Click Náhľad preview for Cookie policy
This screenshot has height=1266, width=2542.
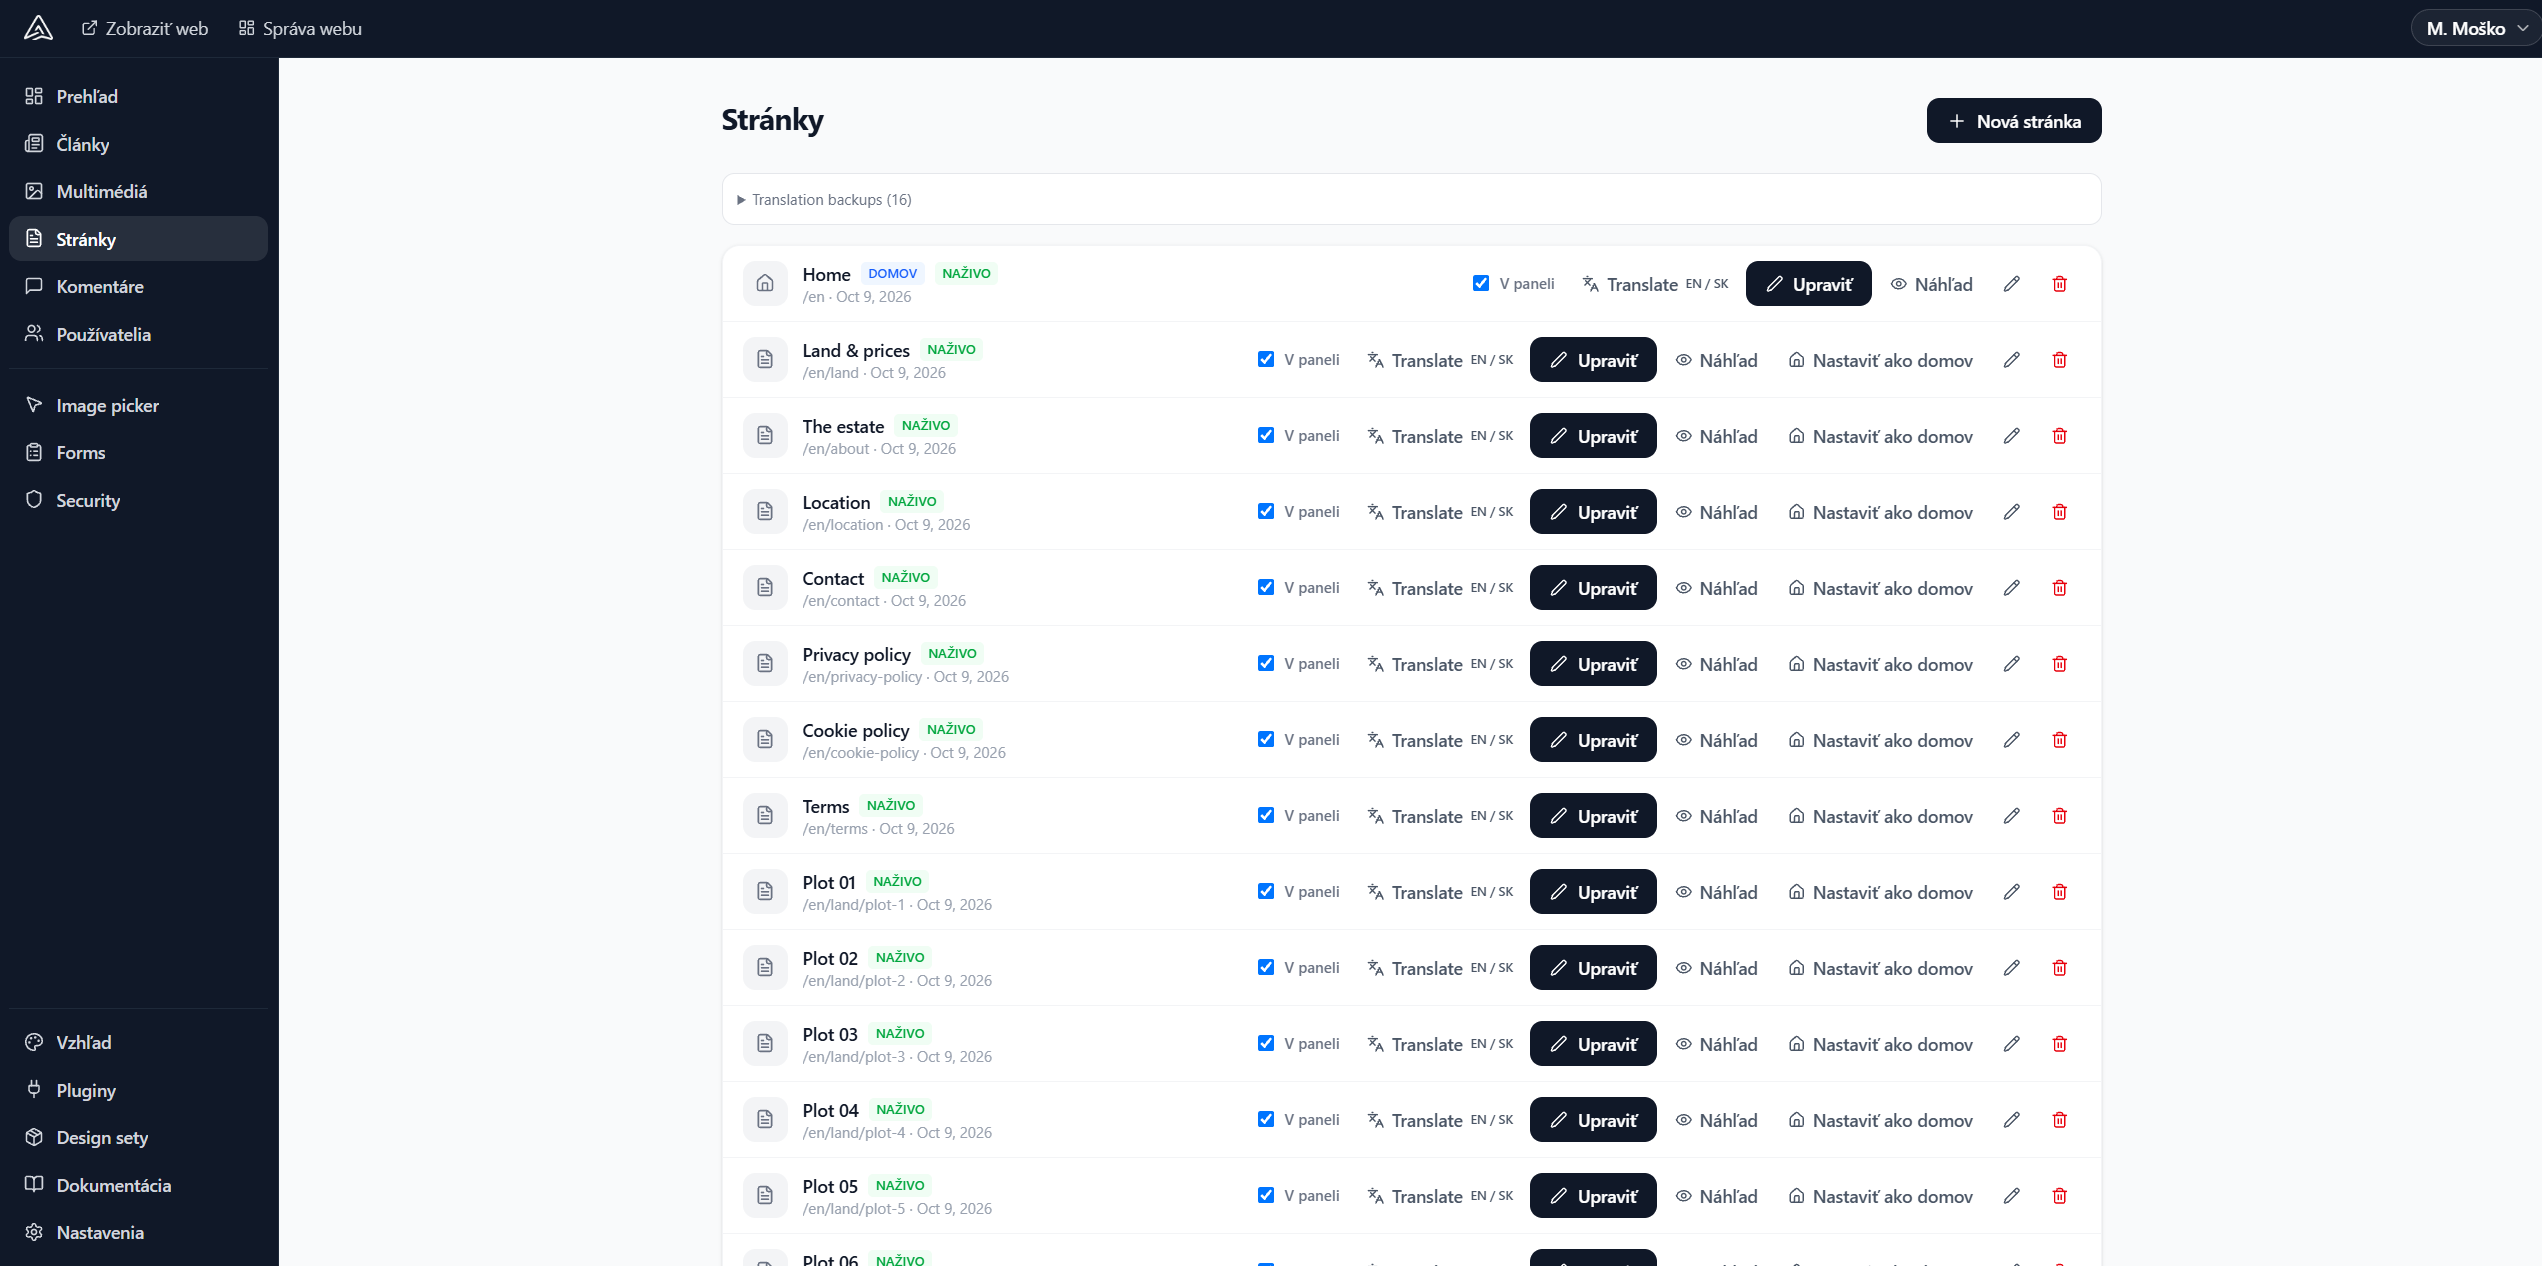coord(1717,740)
